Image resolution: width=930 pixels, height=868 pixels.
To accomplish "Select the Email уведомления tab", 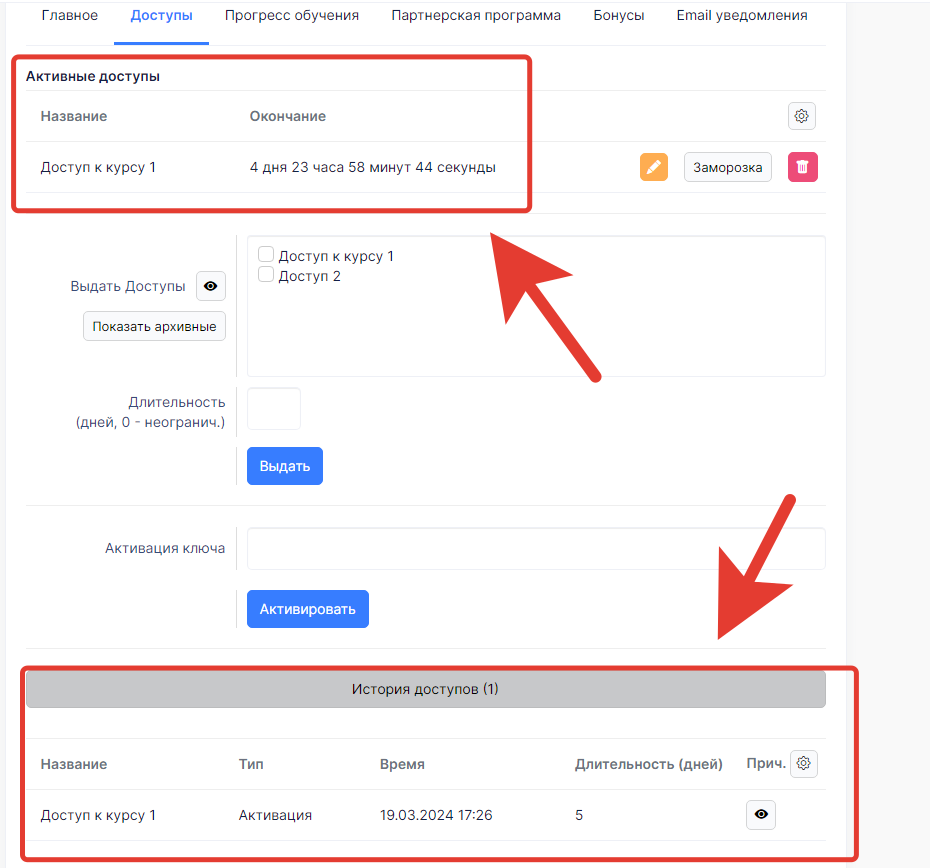I will tap(741, 16).
